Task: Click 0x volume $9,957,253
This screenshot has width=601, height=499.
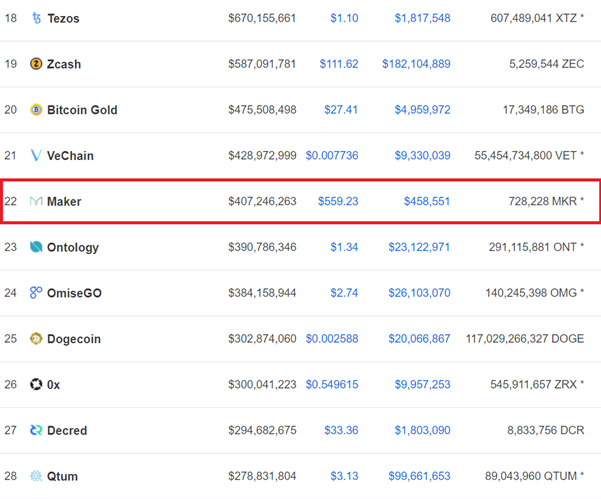Action: pyautogui.click(x=422, y=384)
